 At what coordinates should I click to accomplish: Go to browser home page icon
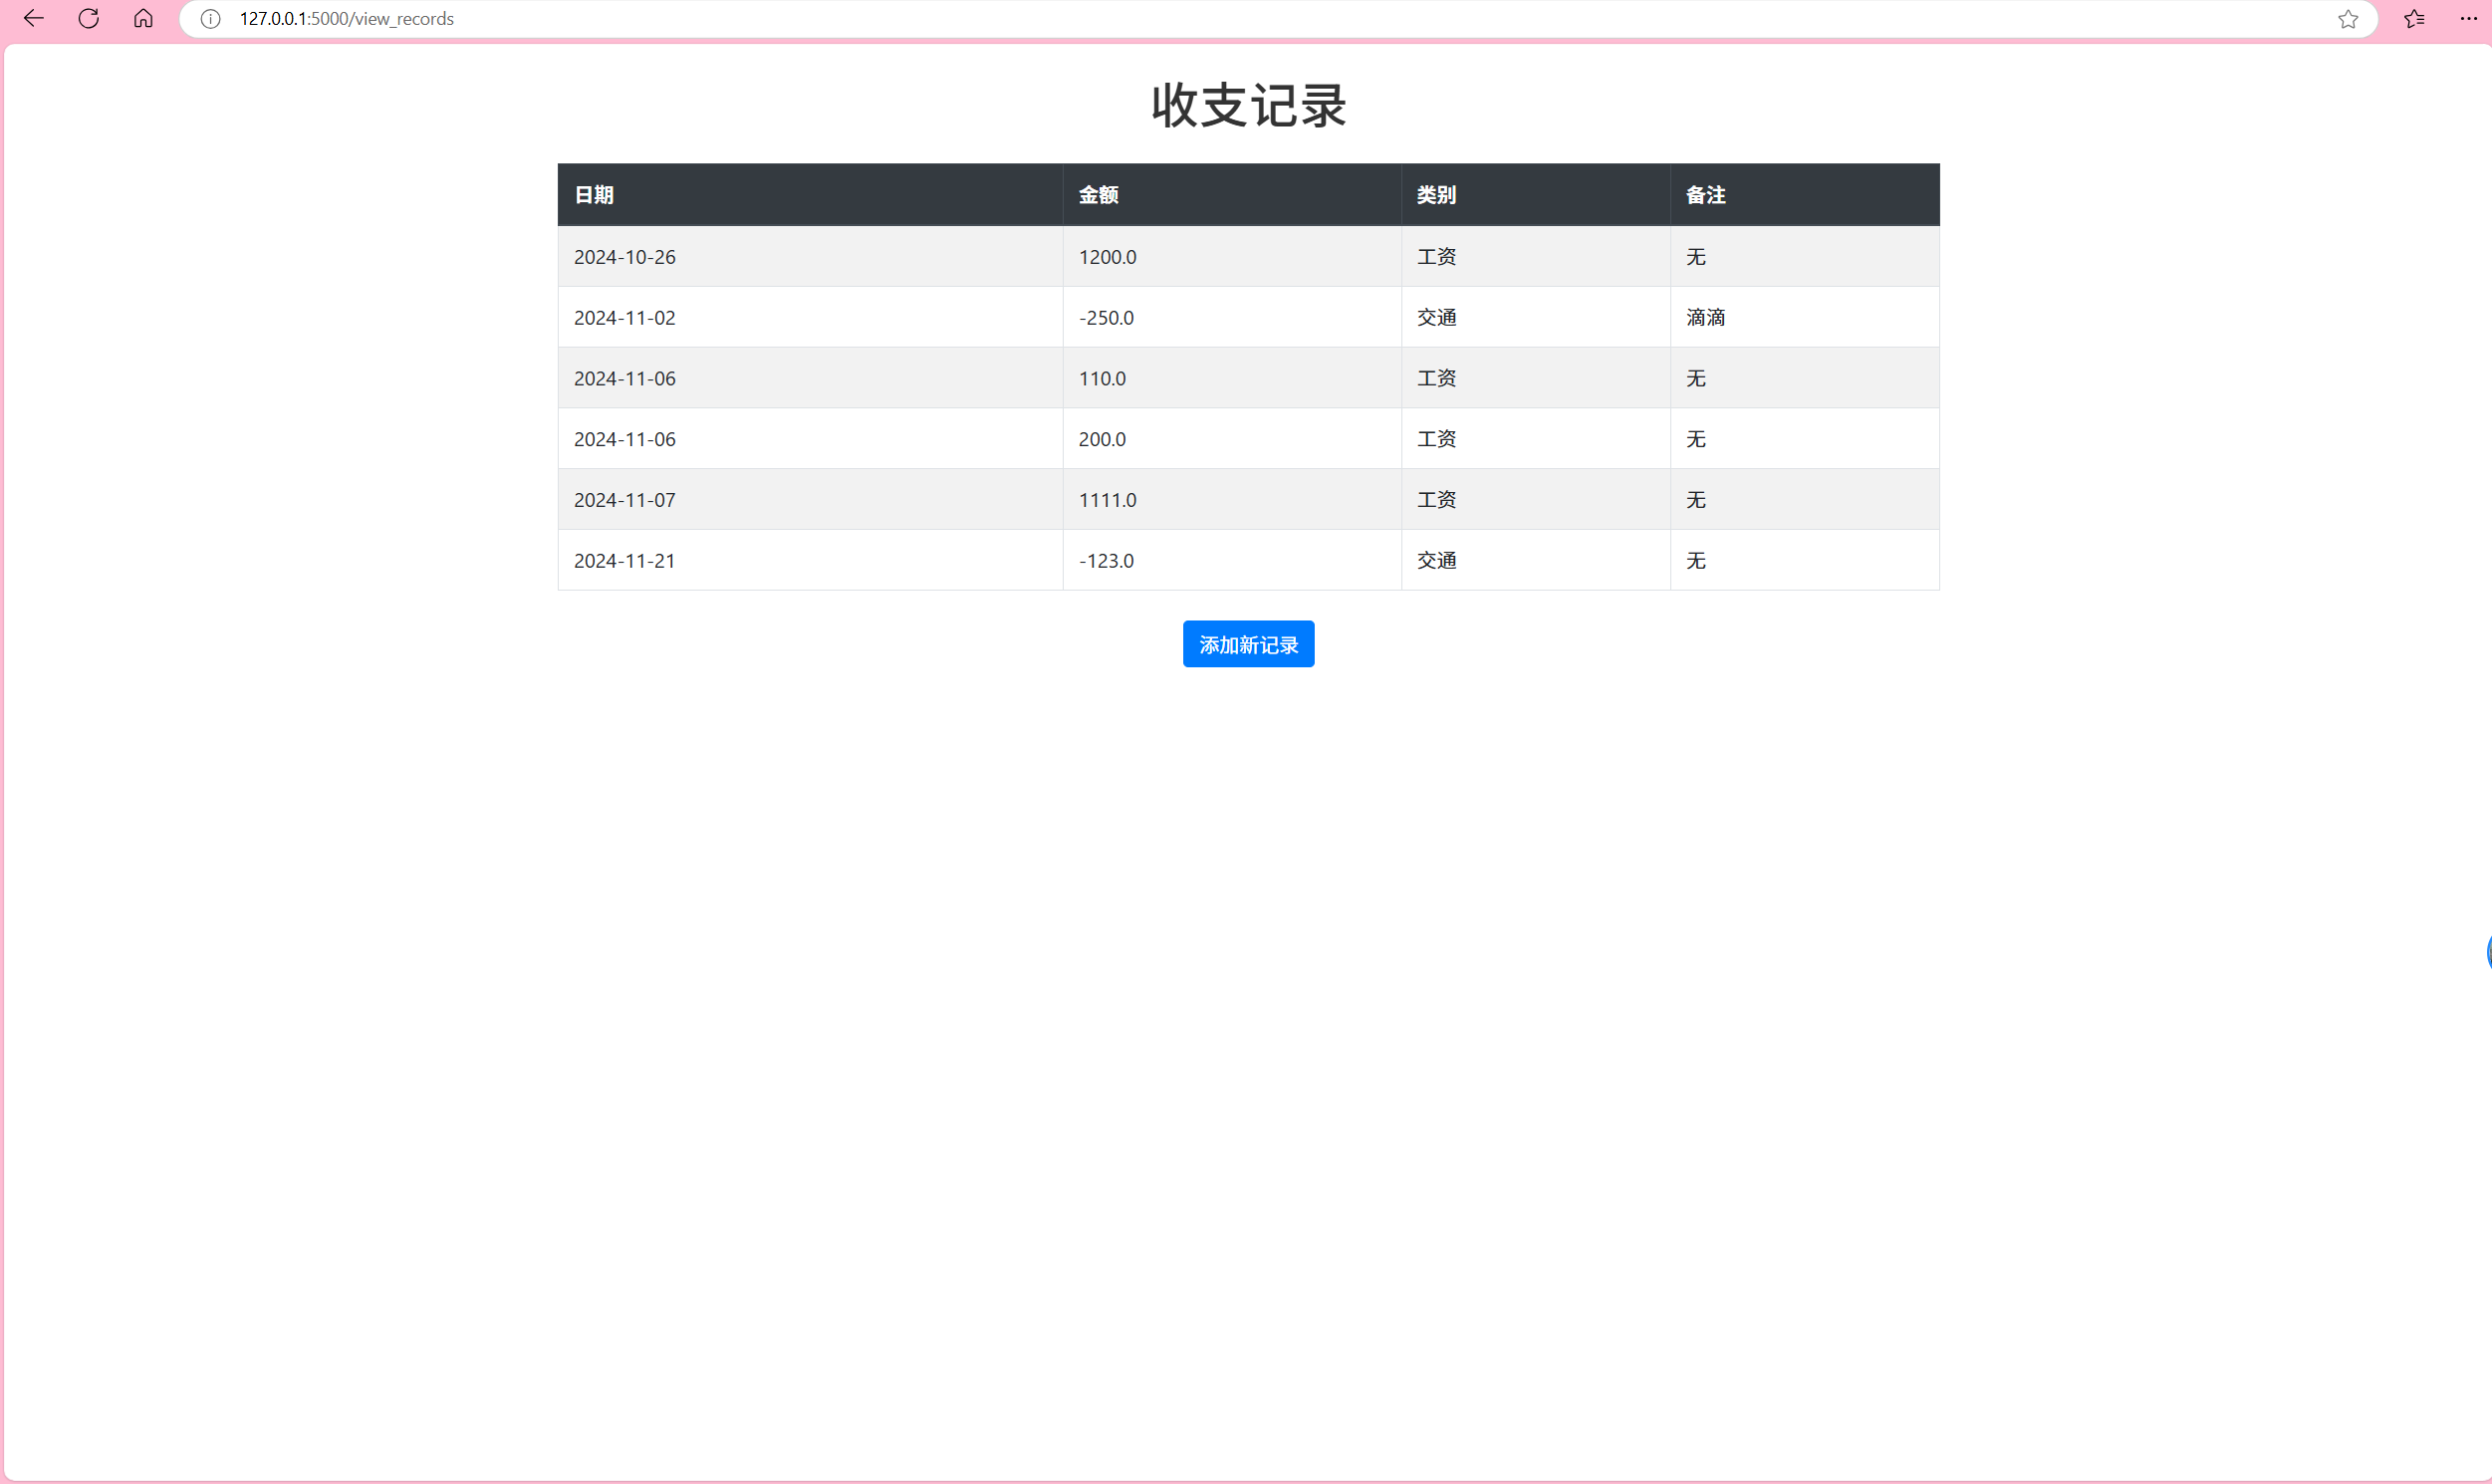click(x=143, y=19)
